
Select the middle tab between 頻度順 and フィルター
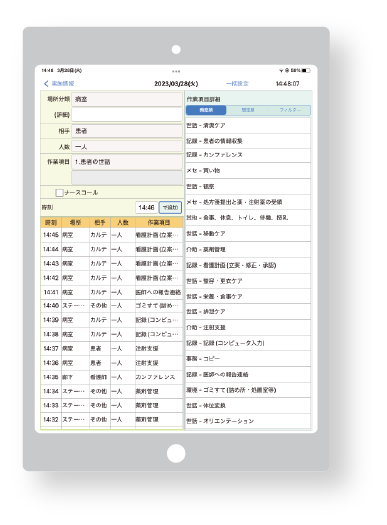coord(247,110)
